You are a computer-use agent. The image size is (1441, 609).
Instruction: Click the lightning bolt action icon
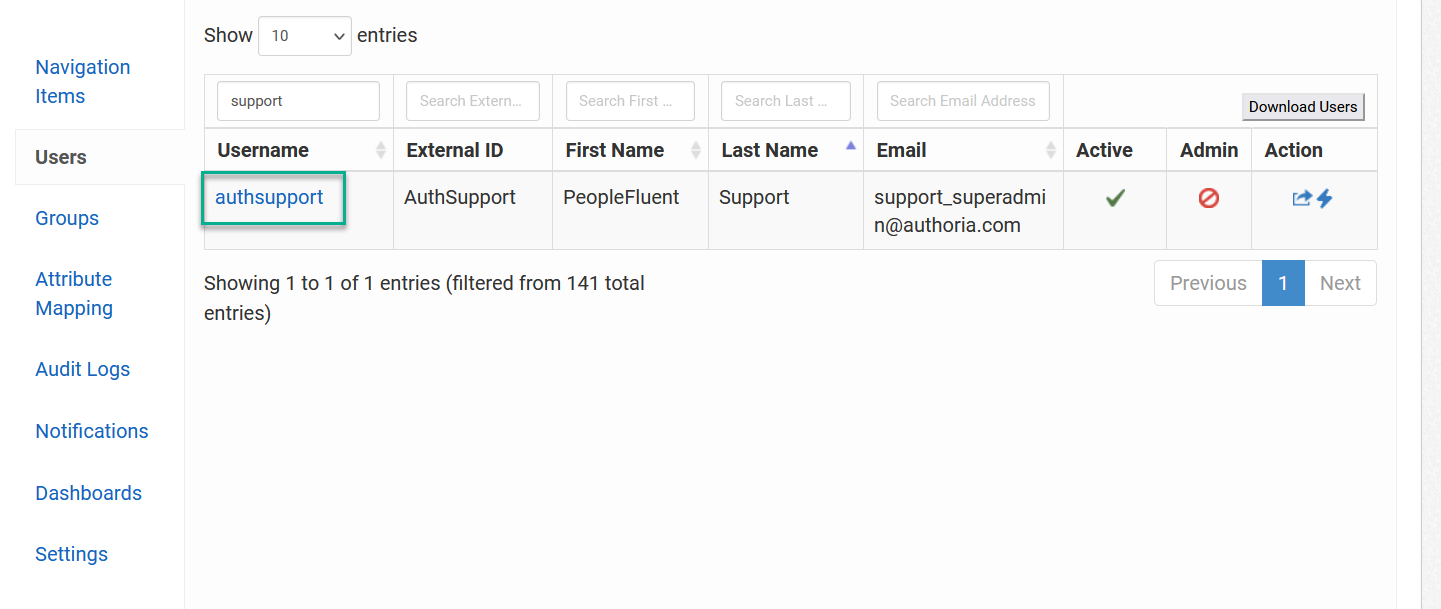tap(1325, 199)
